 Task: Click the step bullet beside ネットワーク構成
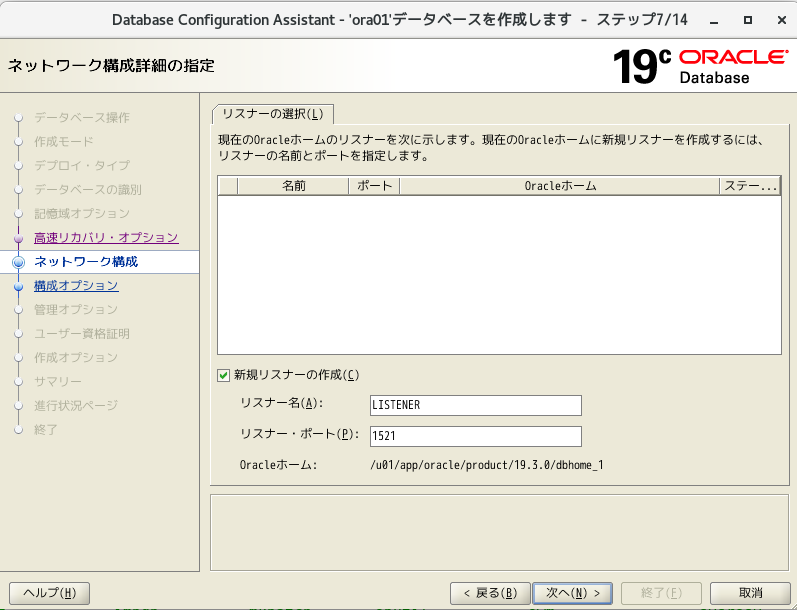[x=18, y=262]
